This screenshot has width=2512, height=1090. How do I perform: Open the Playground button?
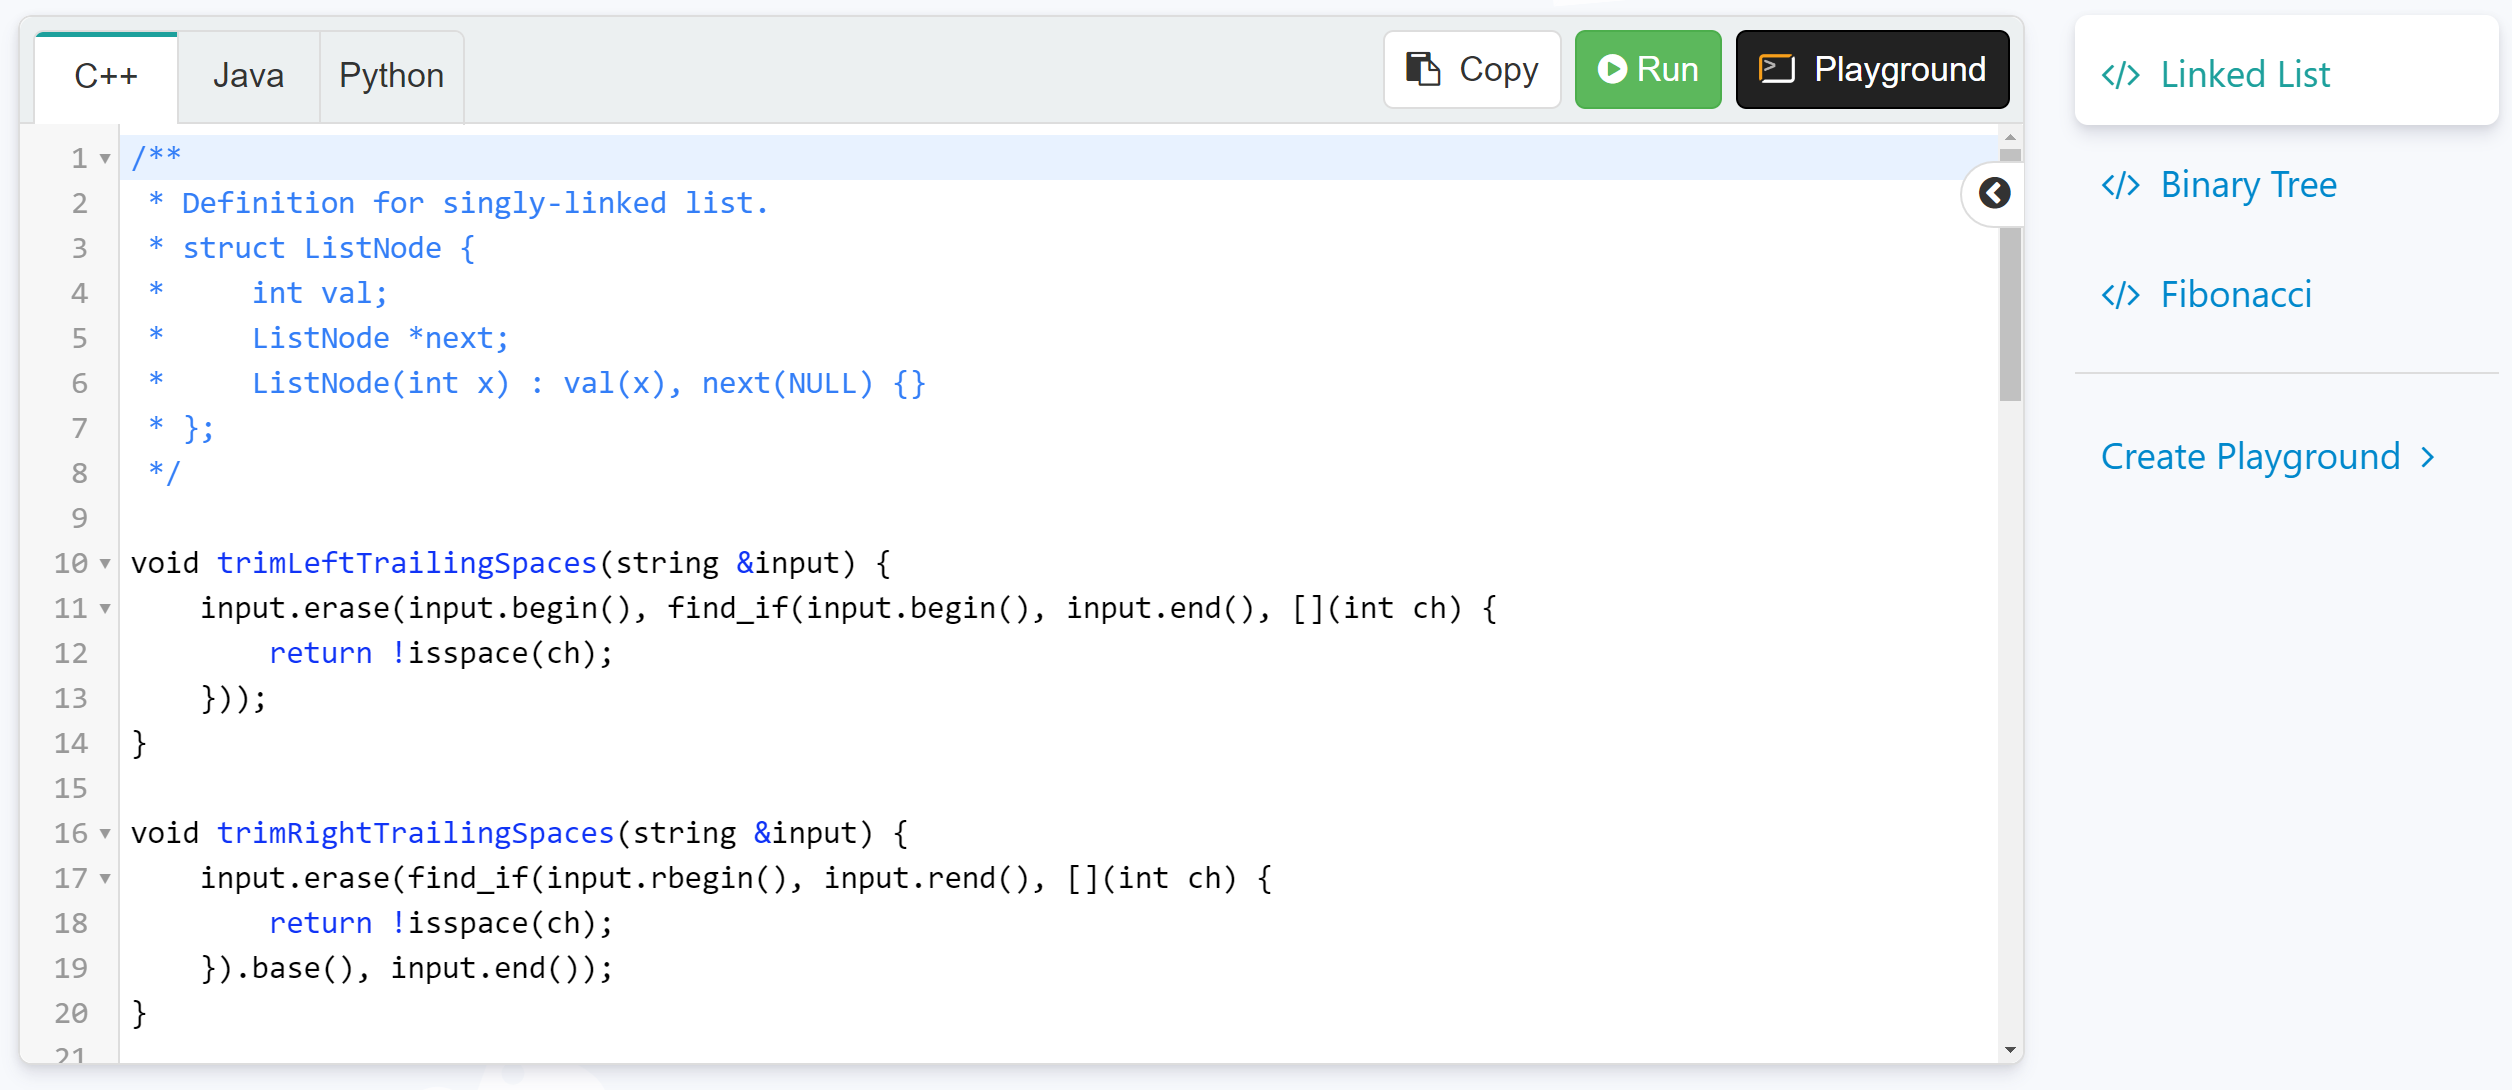click(x=1872, y=69)
